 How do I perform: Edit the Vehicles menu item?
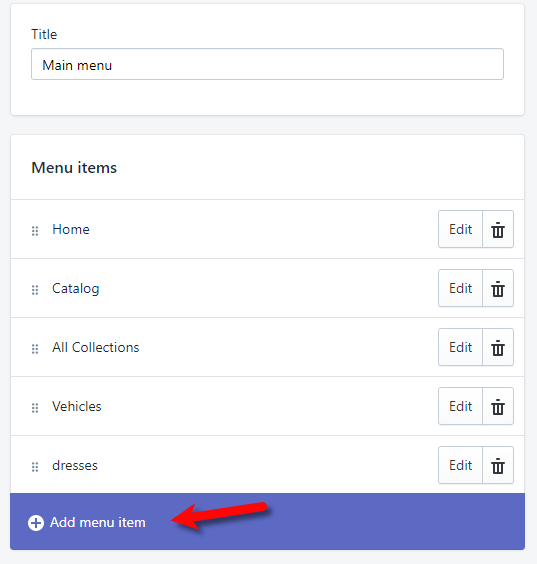tap(460, 406)
